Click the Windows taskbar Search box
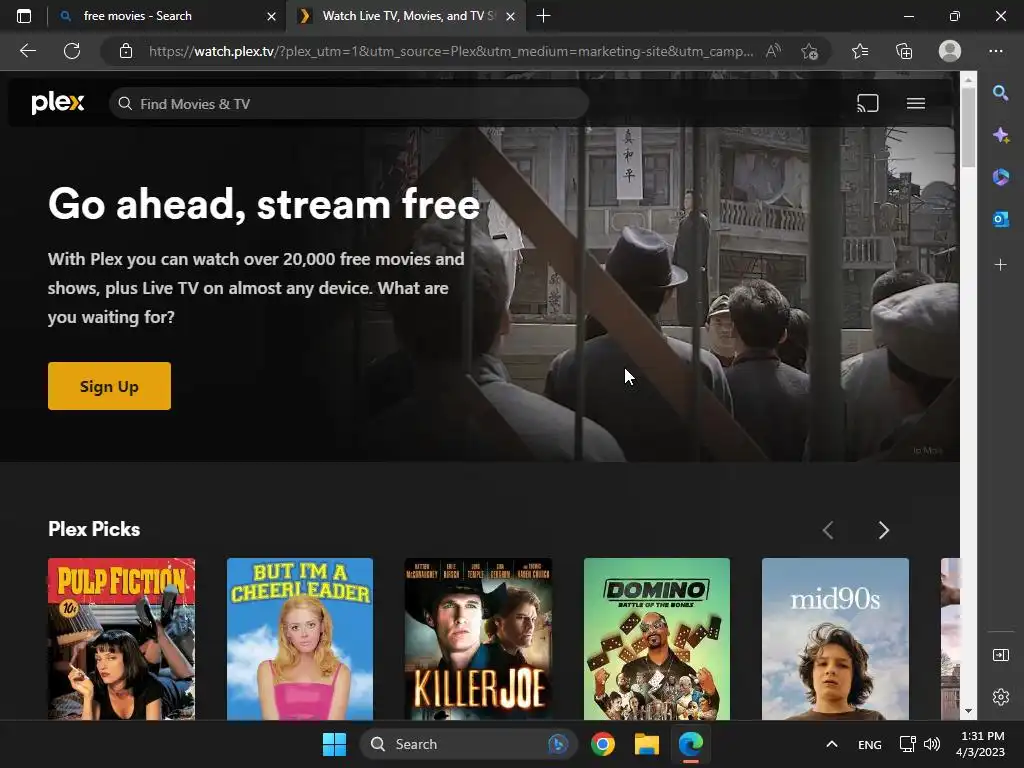1024x768 pixels. pos(468,744)
